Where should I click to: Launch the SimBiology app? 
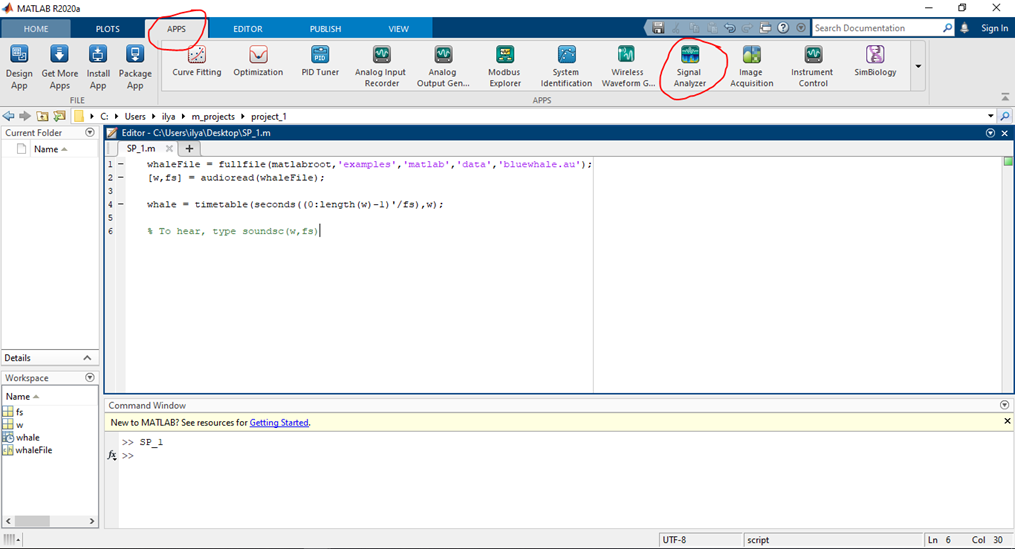[x=875, y=62]
